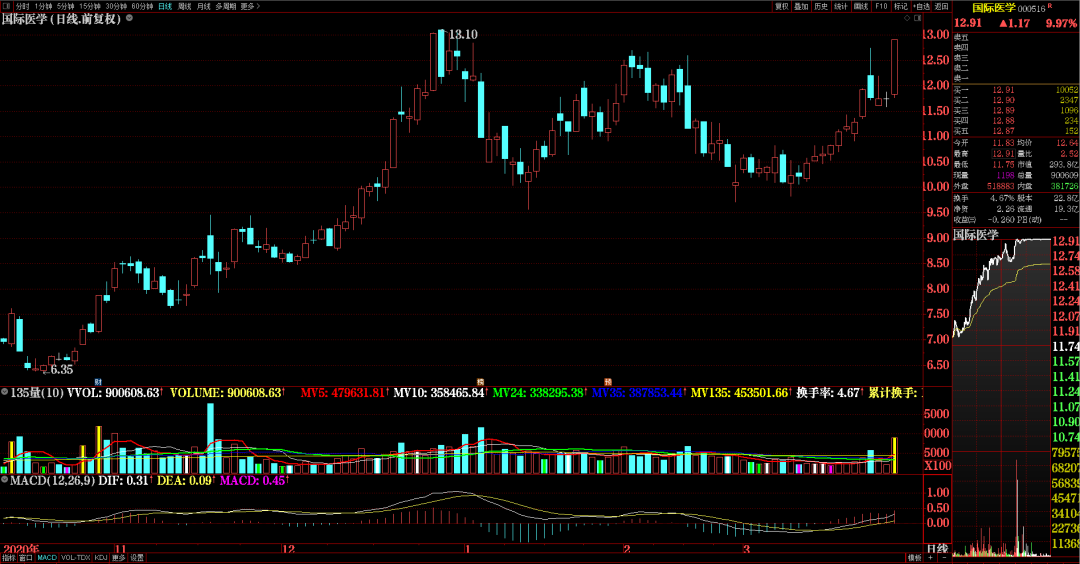Click the 叠加 overlay button

click(801, 6)
